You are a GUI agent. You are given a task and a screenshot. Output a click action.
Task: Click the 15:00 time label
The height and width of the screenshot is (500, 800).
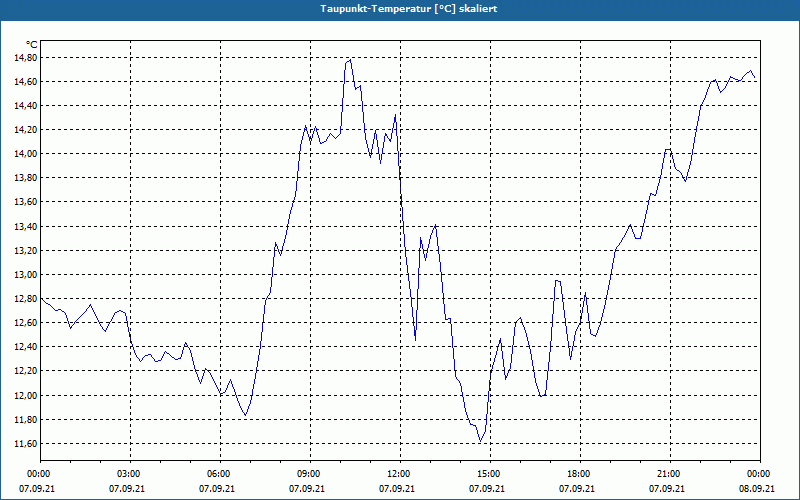click(x=490, y=474)
